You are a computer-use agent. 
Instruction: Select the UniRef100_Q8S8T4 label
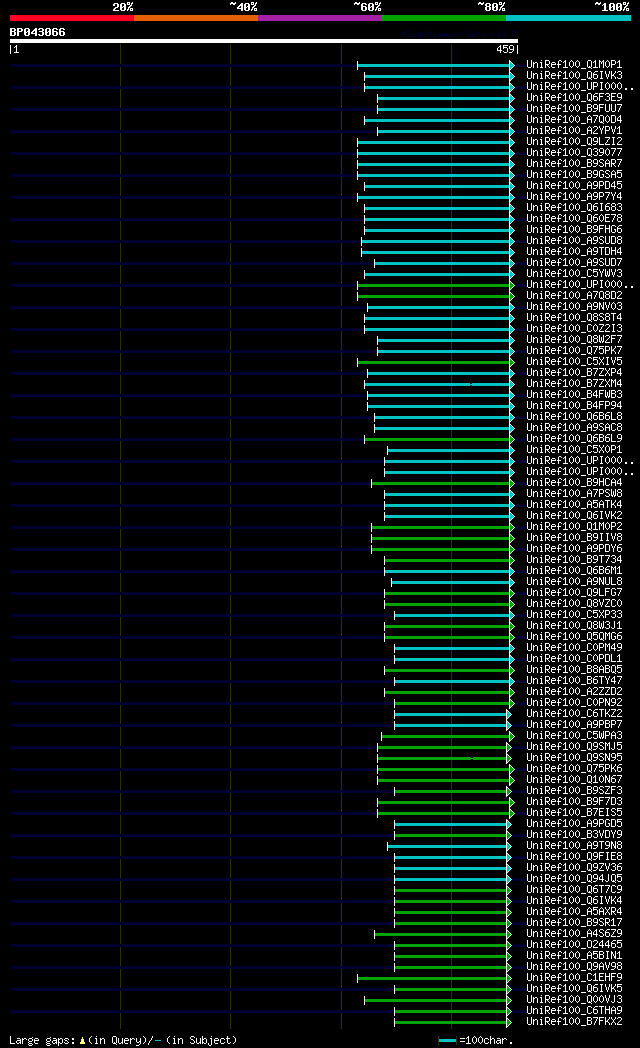tap(574, 317)
